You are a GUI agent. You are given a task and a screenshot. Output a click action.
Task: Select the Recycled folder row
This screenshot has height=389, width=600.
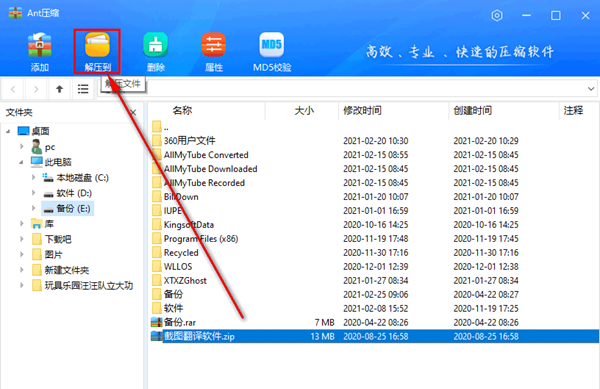373,252
